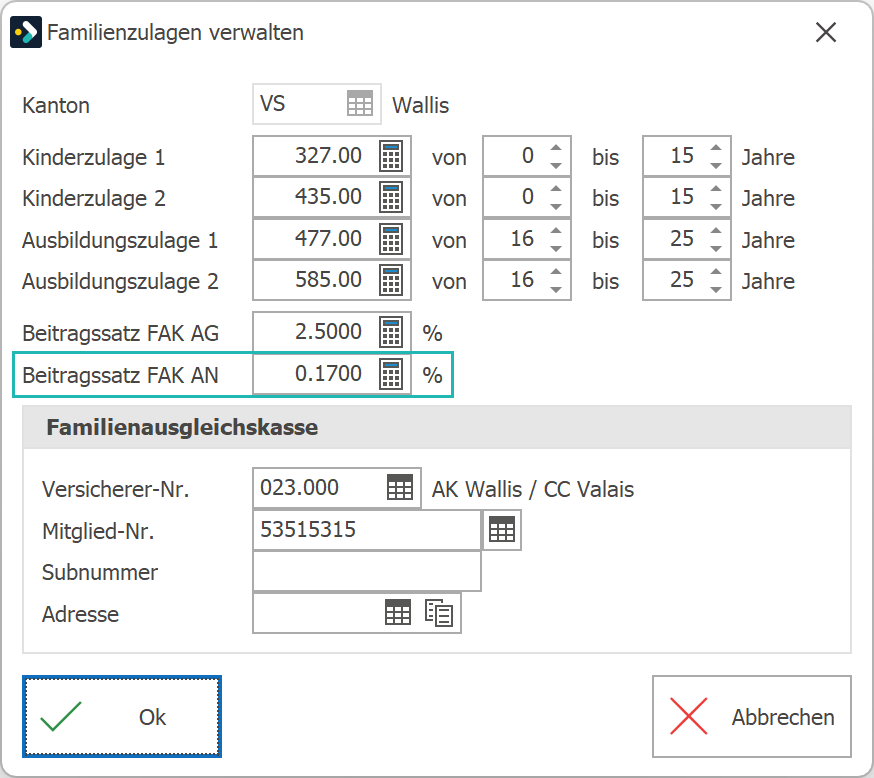874x778 pixels.
Task: Click the copy address icon
Action: 439,613
